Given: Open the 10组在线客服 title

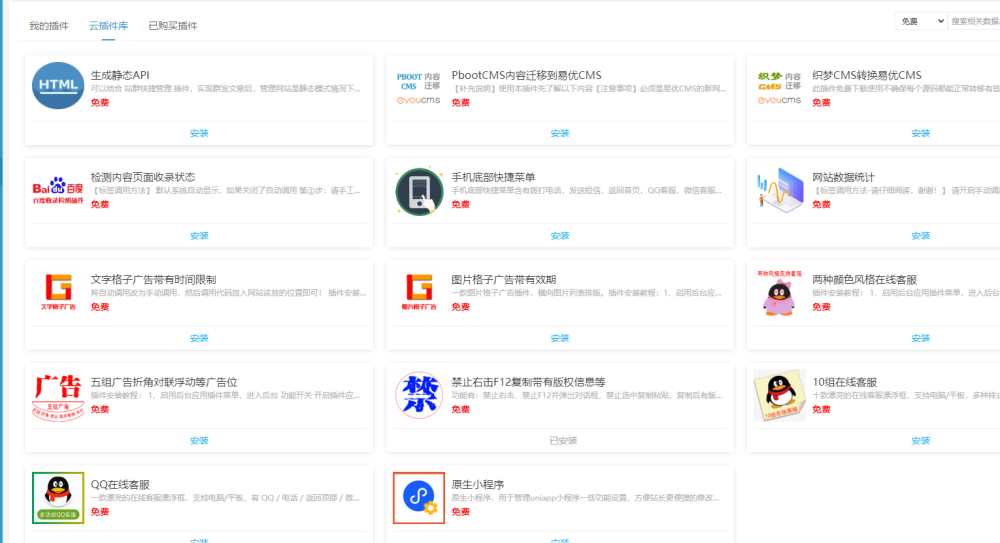Looking at the screenshot, I should (x=844, y=382).
